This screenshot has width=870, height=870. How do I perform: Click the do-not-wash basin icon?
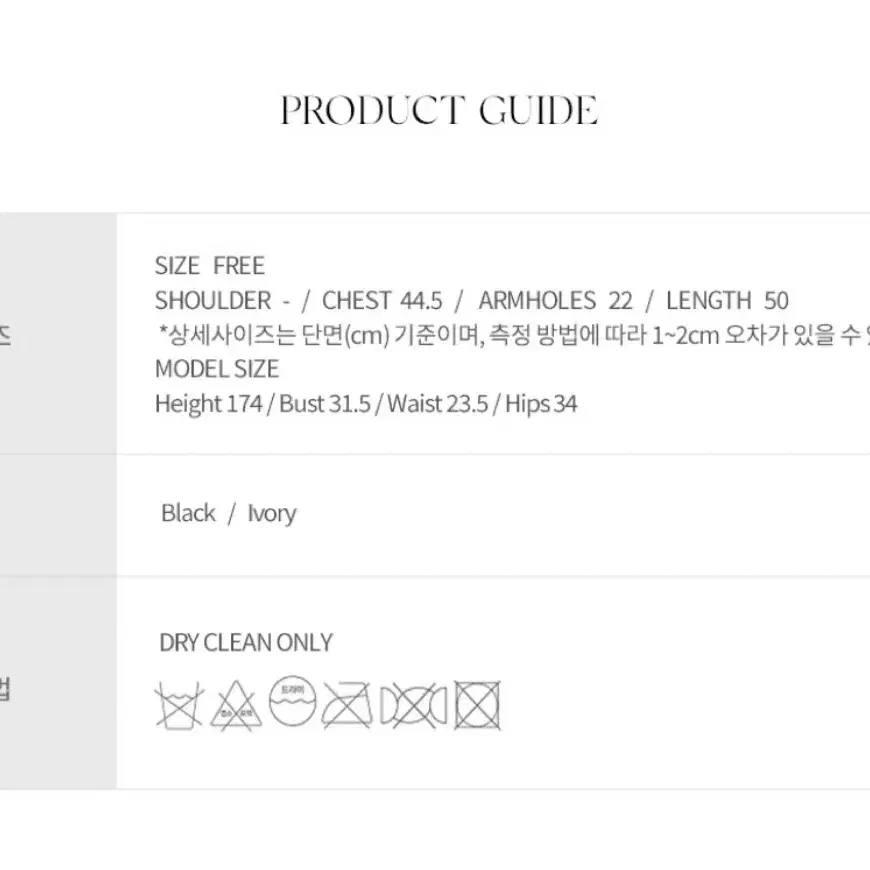point(179,705)
